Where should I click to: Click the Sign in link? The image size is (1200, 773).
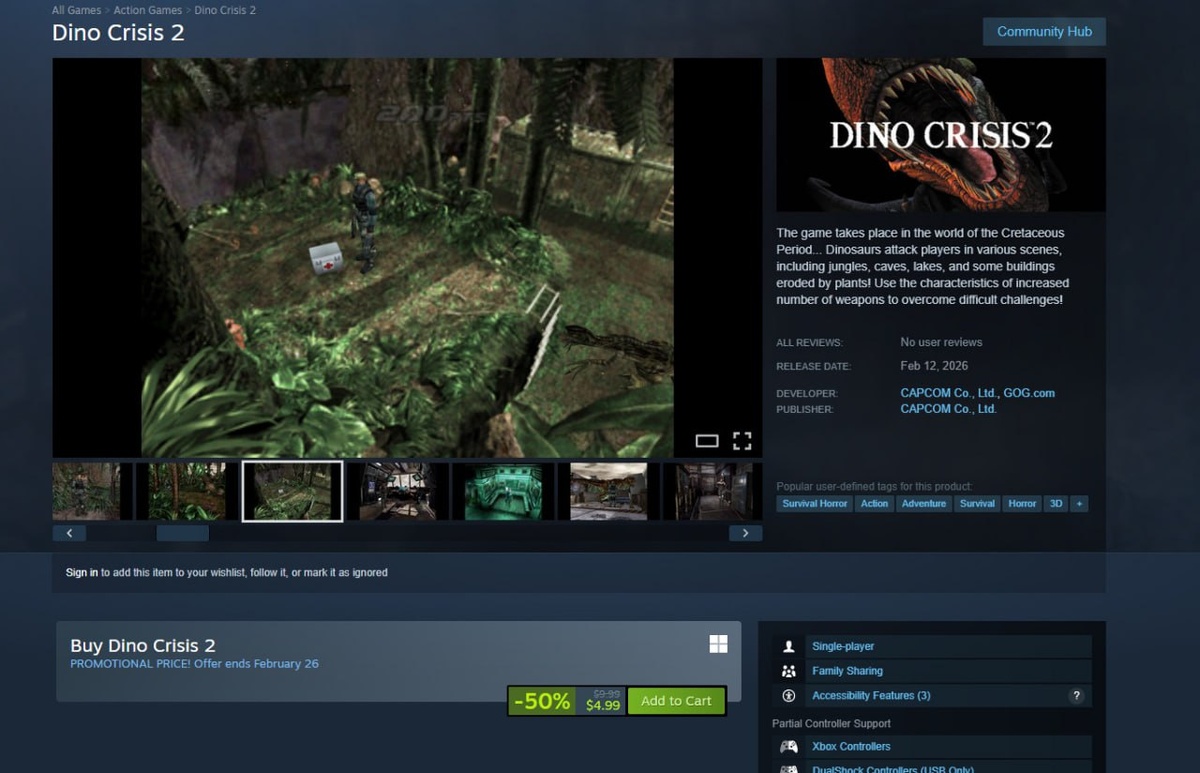tap(82, 573)
